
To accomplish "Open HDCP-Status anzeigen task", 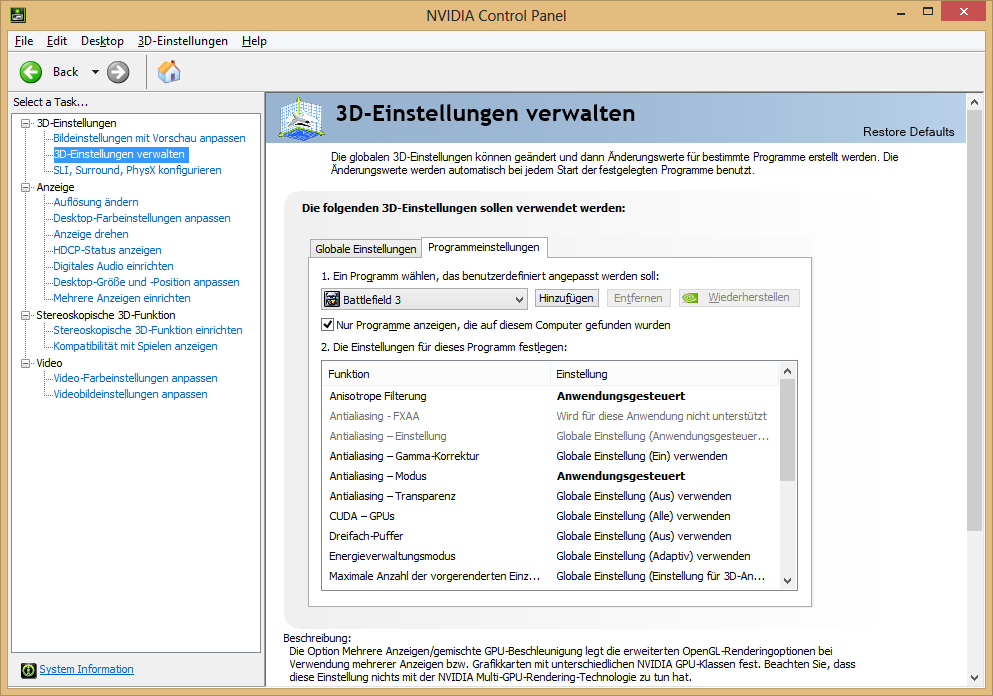I will (107, 250).
